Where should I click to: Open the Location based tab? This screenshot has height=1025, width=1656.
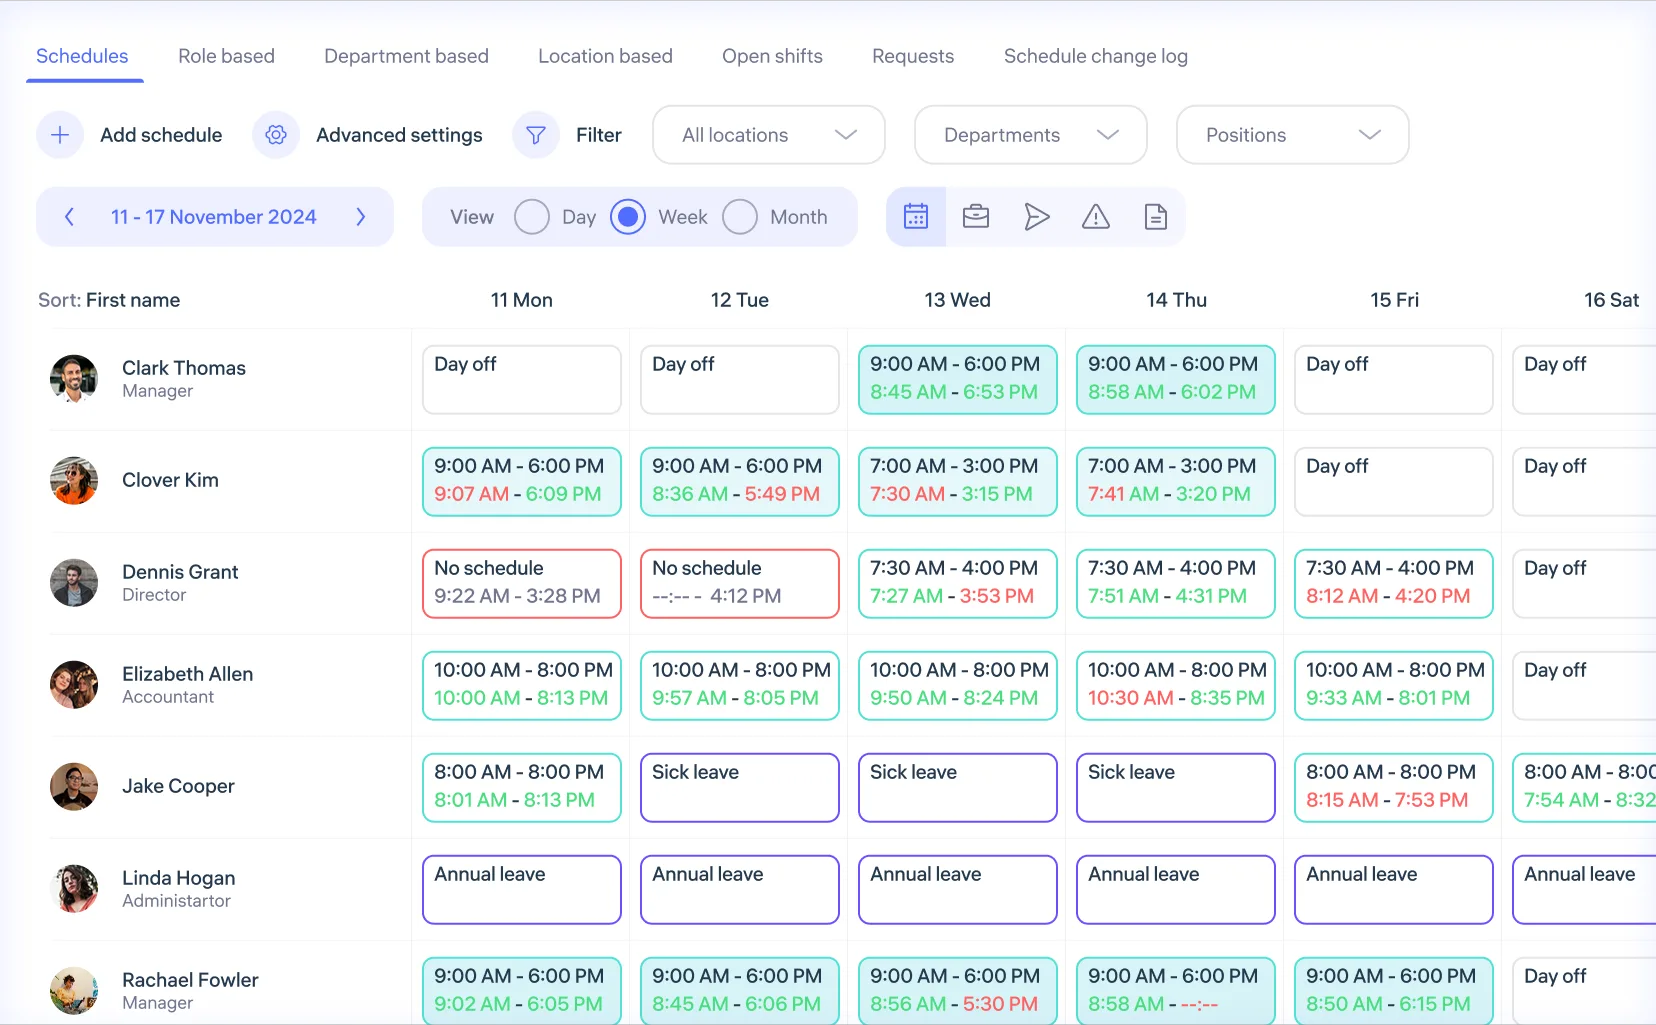605,56
